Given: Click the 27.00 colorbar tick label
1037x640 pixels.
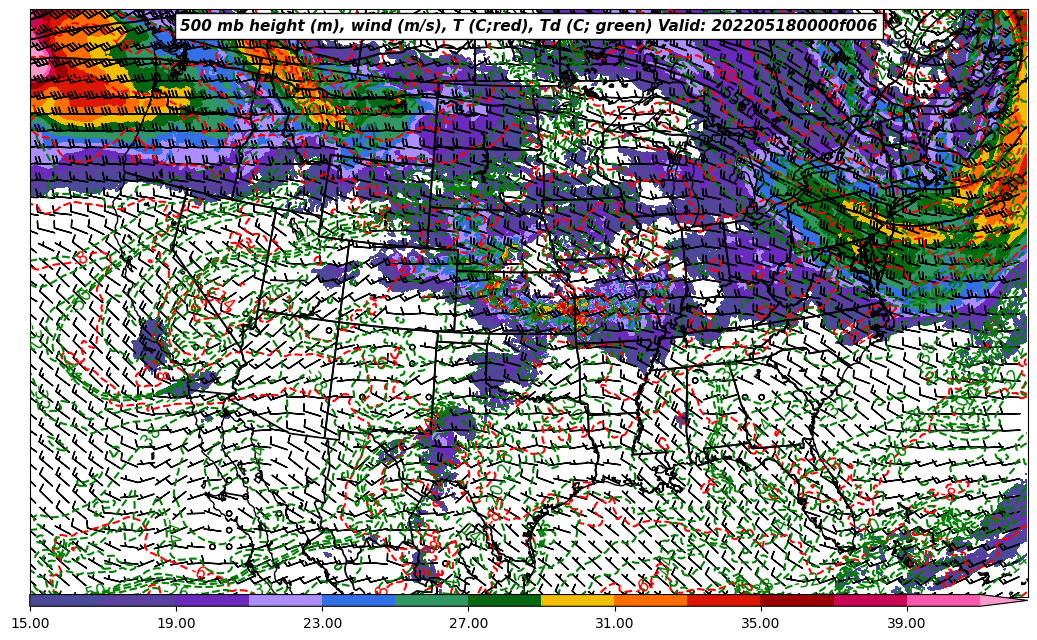Looking at the screenshot, I should pyautogui.click(x=468, y=623).
